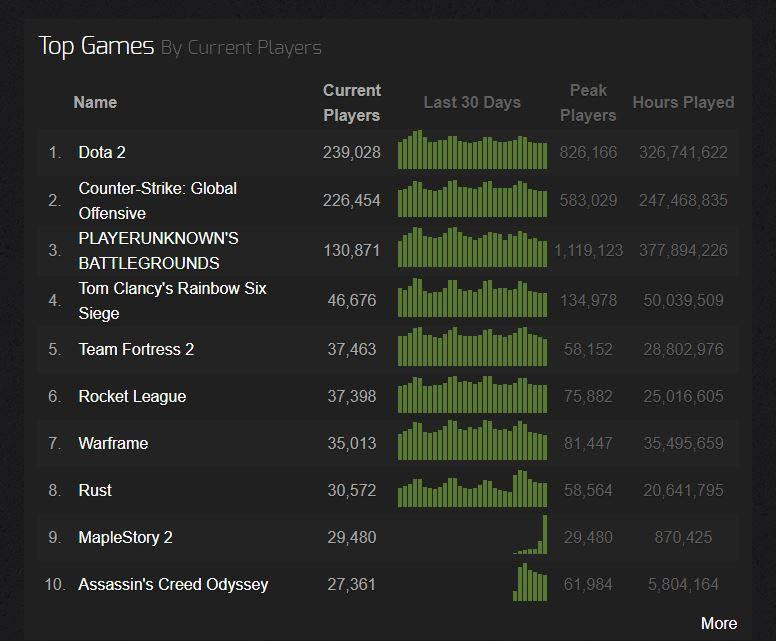776x641 pixels.
Task: Click hours played value 28,802,976
Action: [683, 349]
